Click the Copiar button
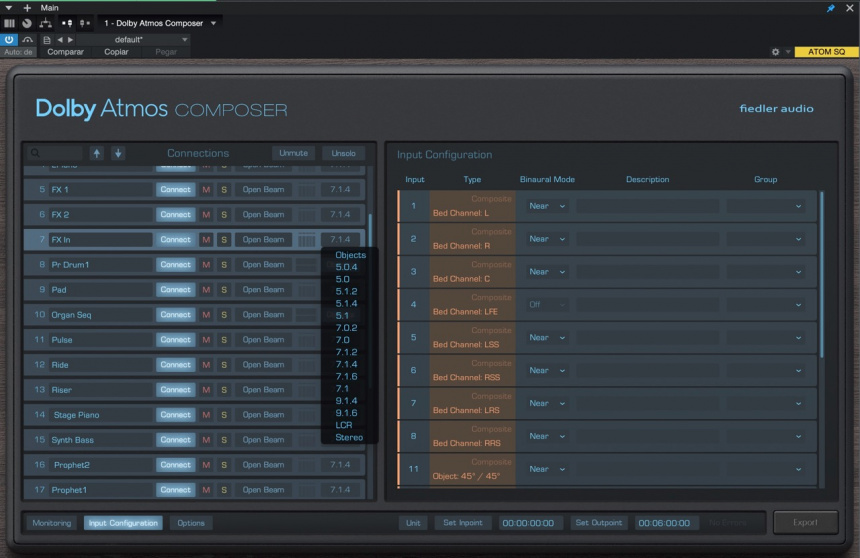 point(116,52)
